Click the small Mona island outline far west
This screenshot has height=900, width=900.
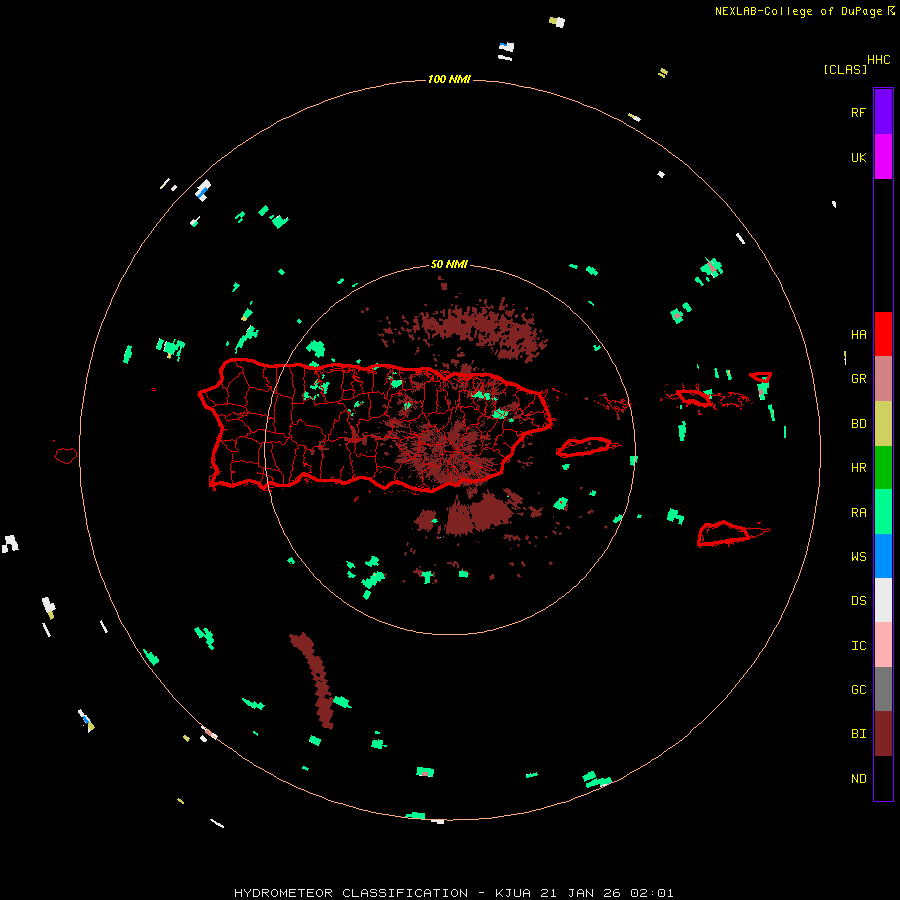[x=66, y=455]
